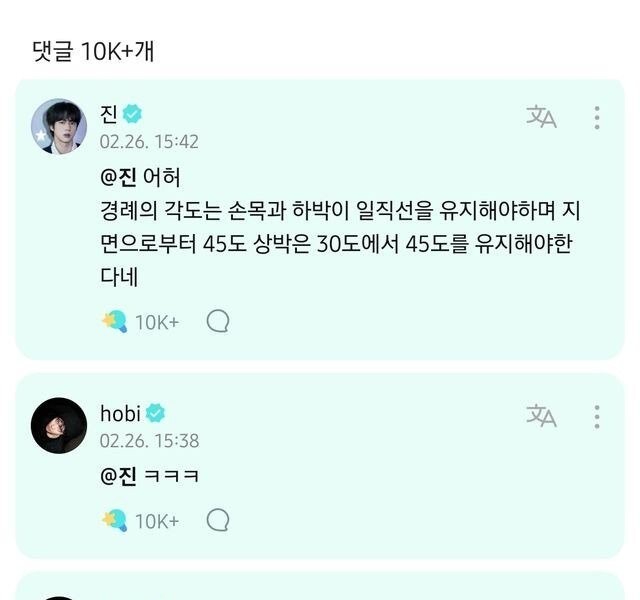Image resolution: width=640 pixels, height=600 pixels.
Task: Click the 10K+ like count on hobi's comment
Action: pos(157,521)
